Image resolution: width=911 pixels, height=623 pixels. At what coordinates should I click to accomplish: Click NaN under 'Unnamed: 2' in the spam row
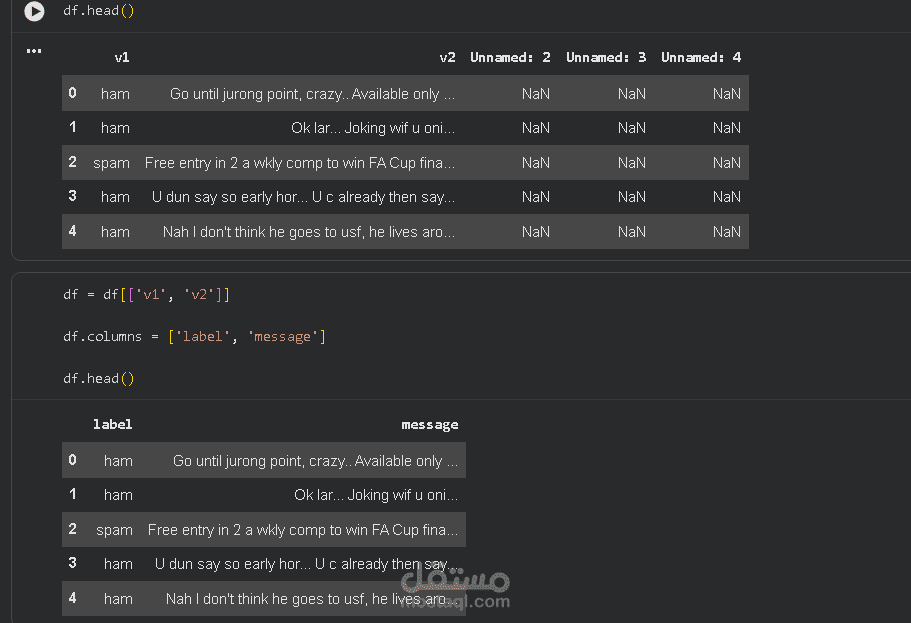coord(536,163)
